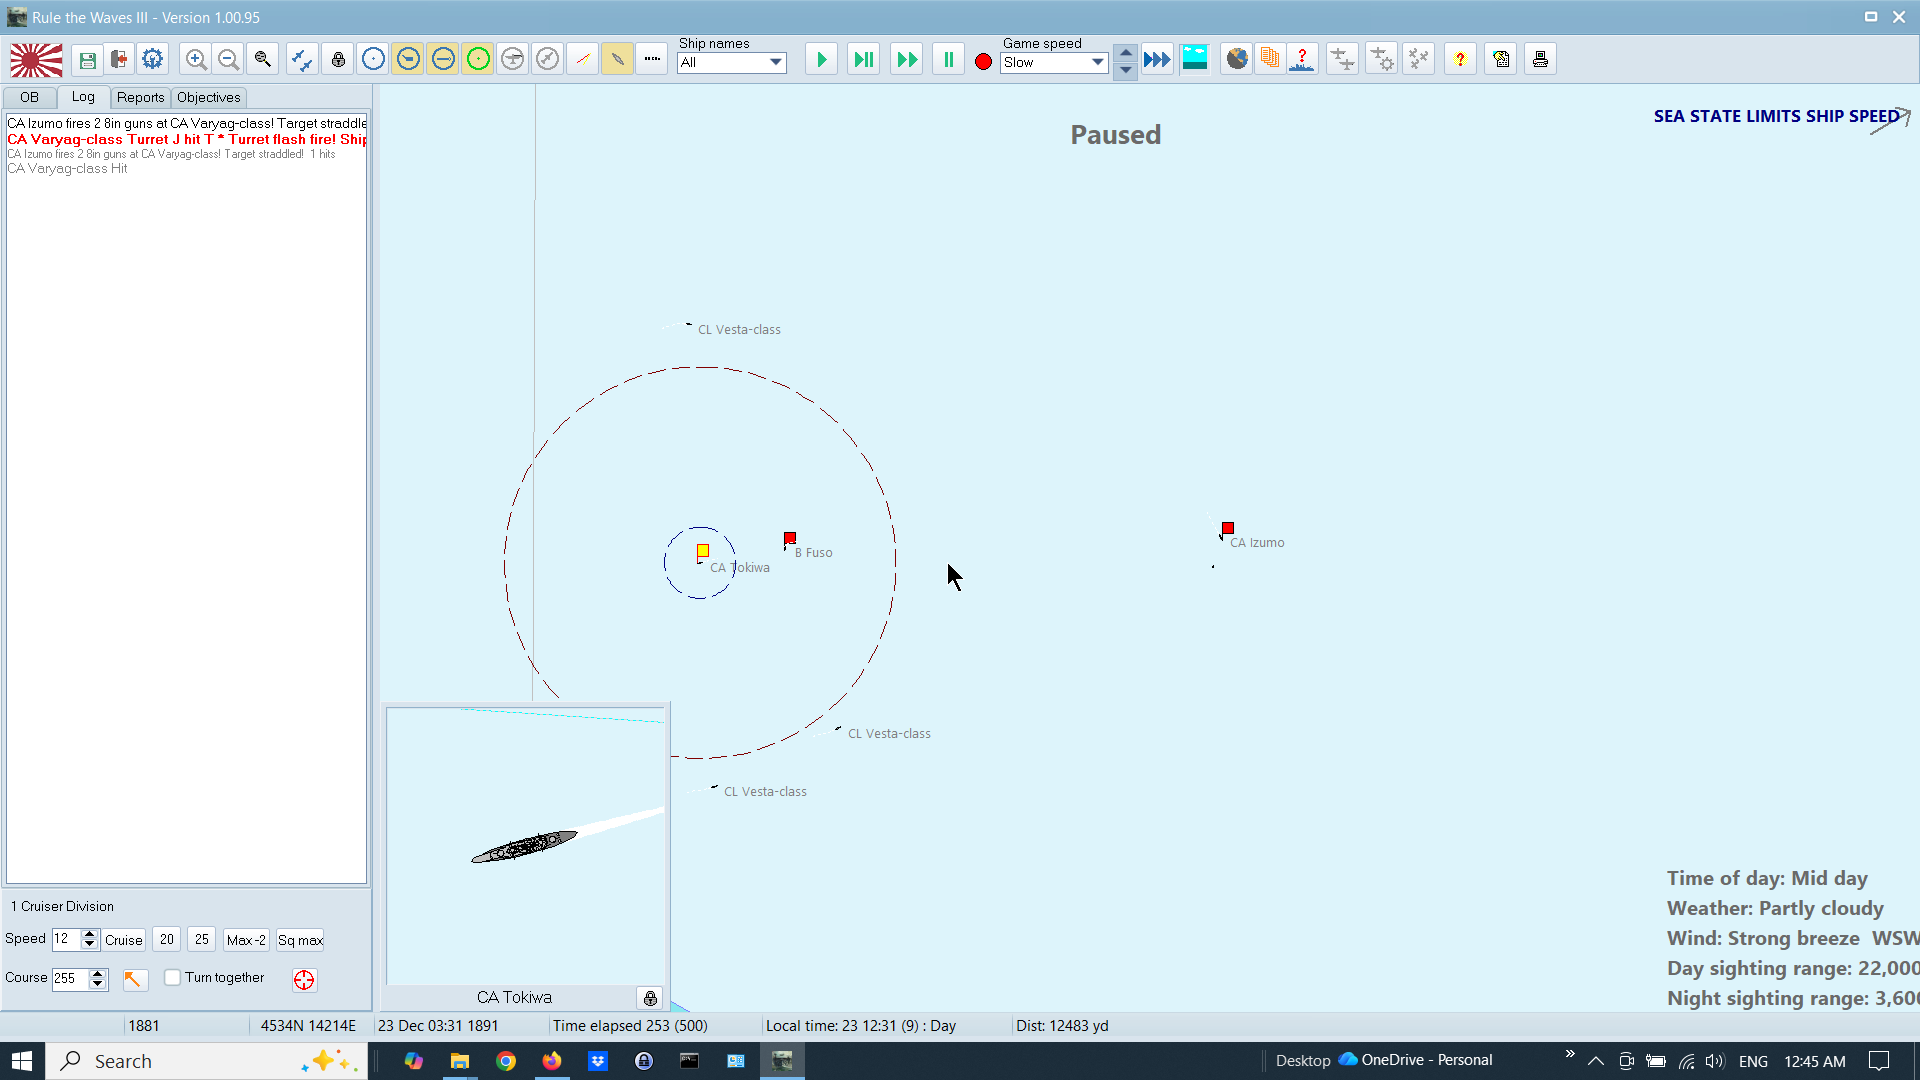1920x1080 pixels.
Task: Open preferences with the gear icon
Action: pos(152,60)
